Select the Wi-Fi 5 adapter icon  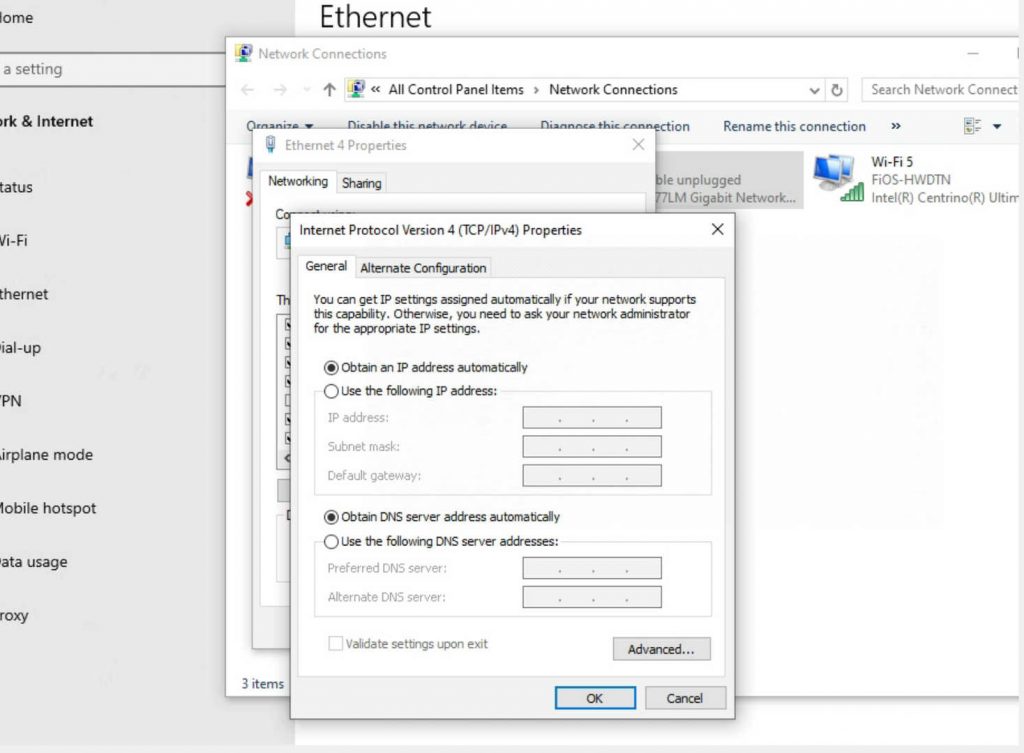tap(833, 175)
